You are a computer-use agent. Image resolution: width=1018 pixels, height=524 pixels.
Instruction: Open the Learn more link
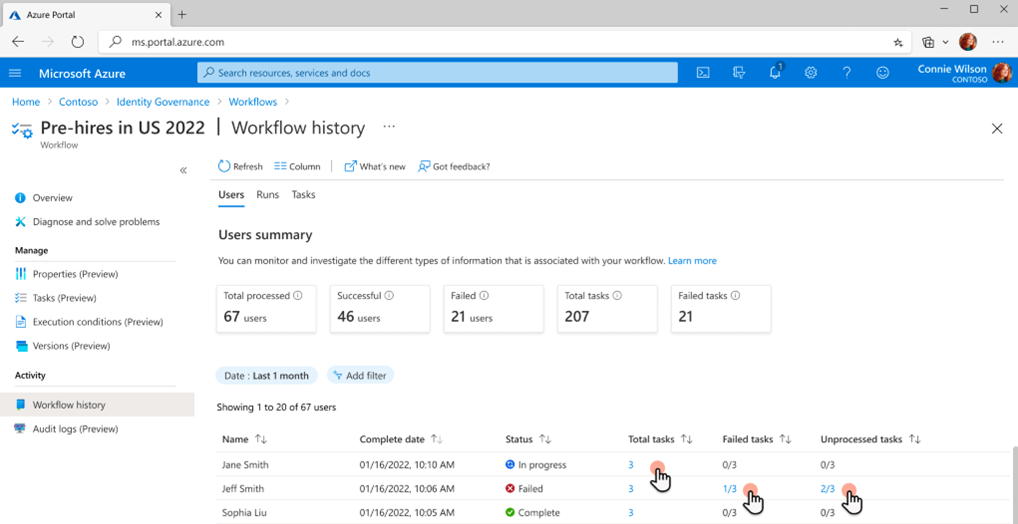coord(692,261)
